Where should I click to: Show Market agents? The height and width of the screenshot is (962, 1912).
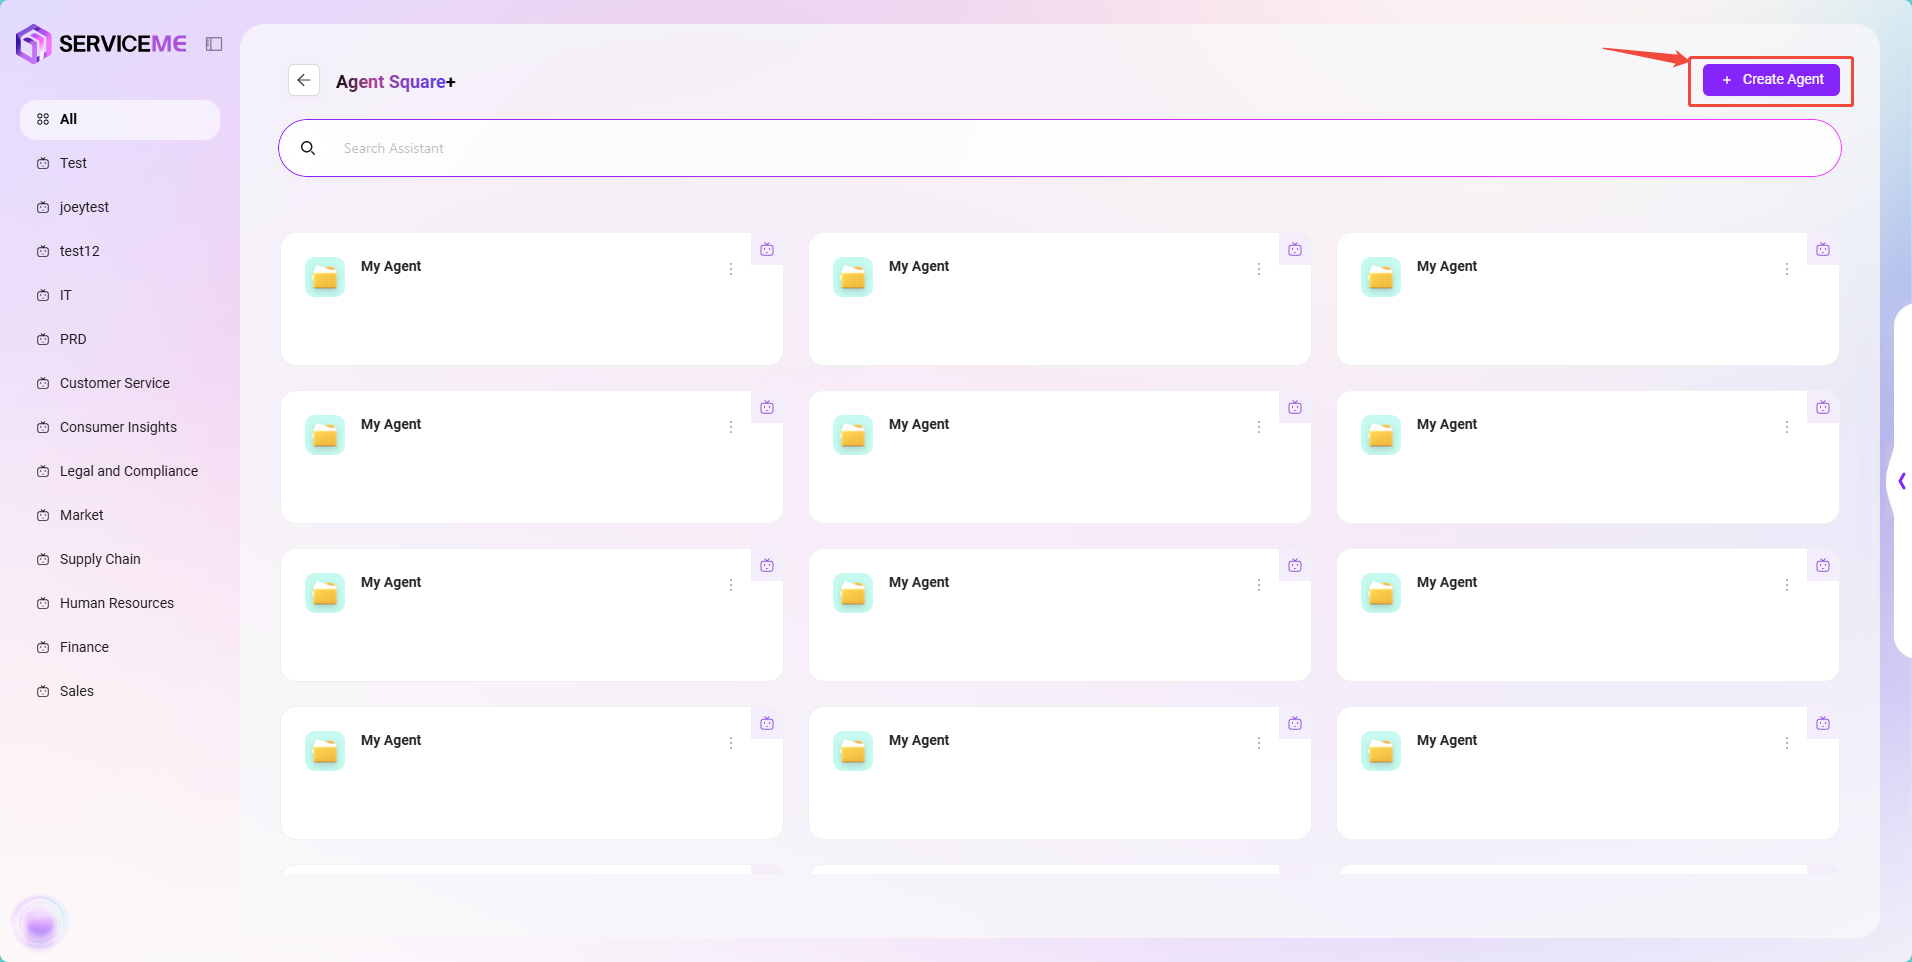(120, 515)
